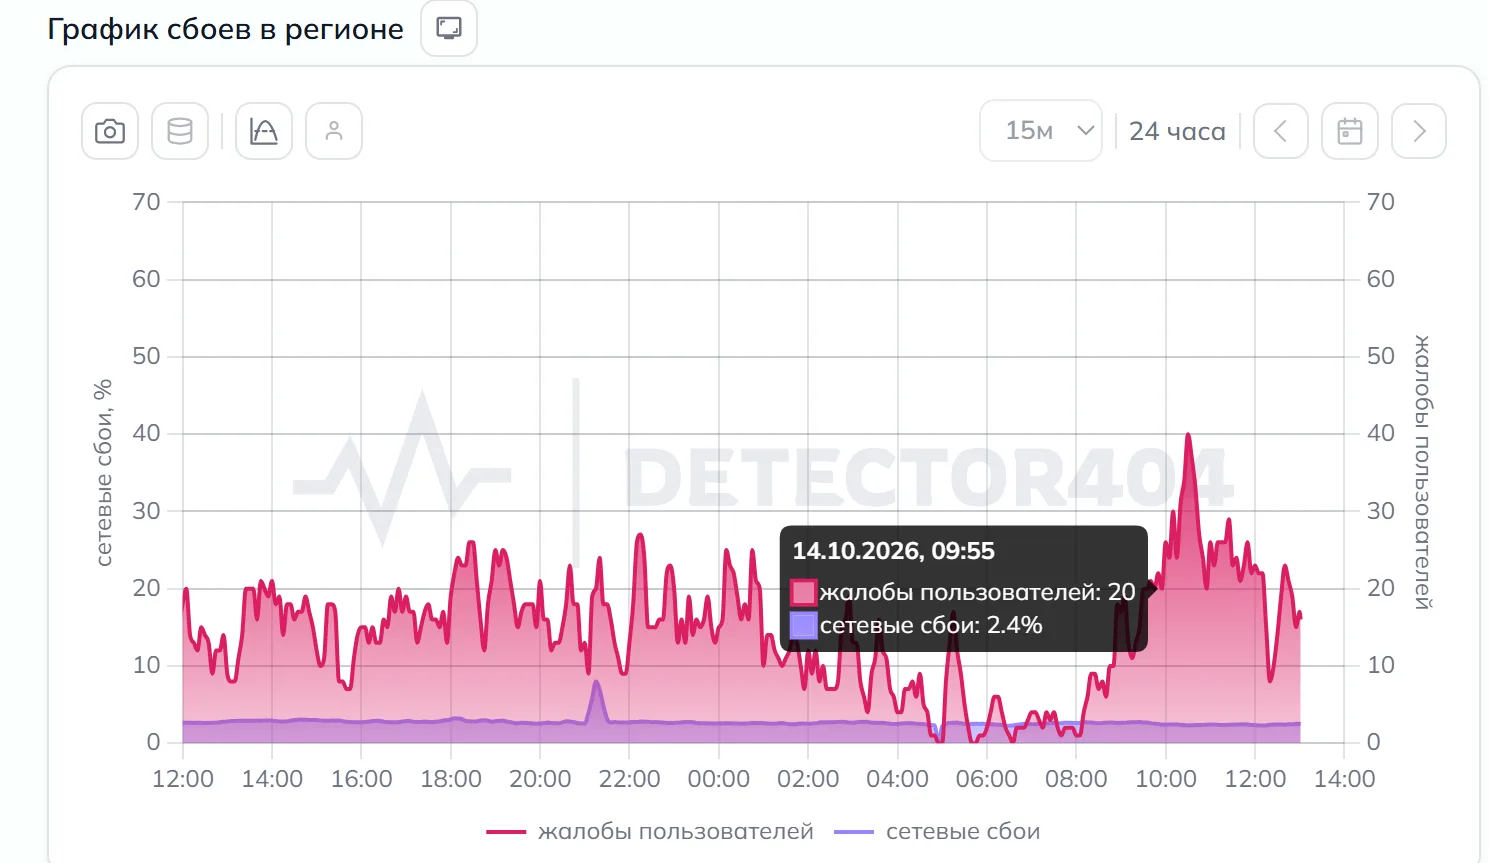Click the camera screenshot icon
This screenshot has width=1489, height=863.
pyautogui.click(x=110, y=131)
